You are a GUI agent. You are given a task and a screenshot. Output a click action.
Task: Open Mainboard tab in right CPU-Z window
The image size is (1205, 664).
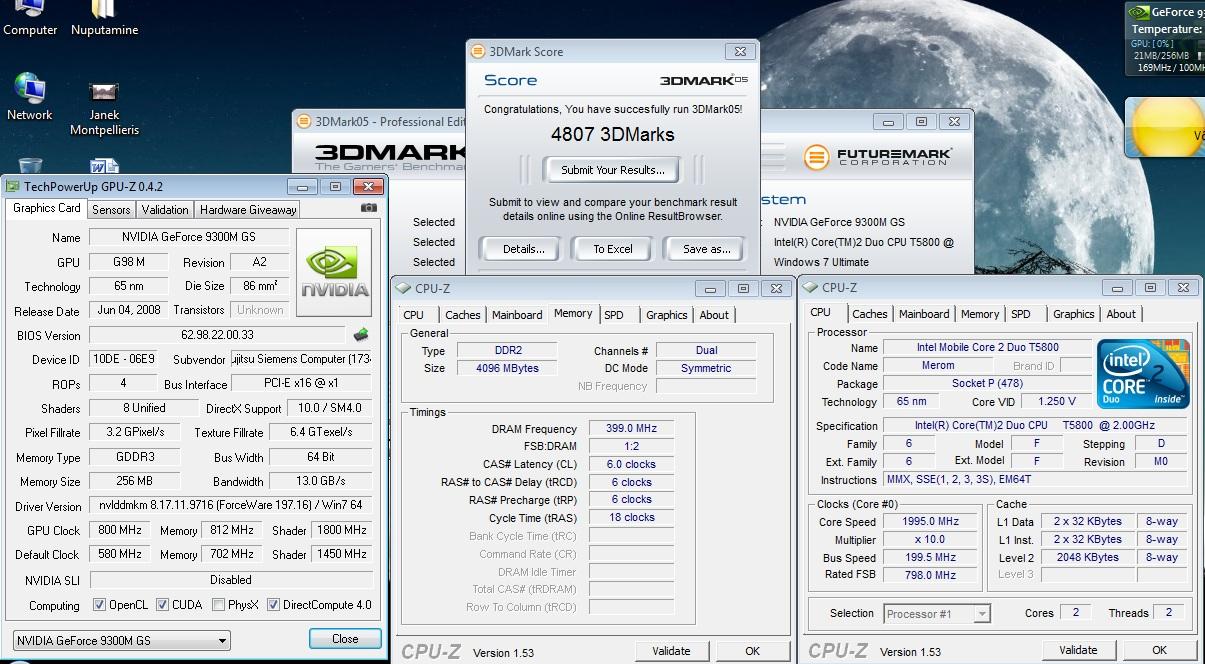924,314
